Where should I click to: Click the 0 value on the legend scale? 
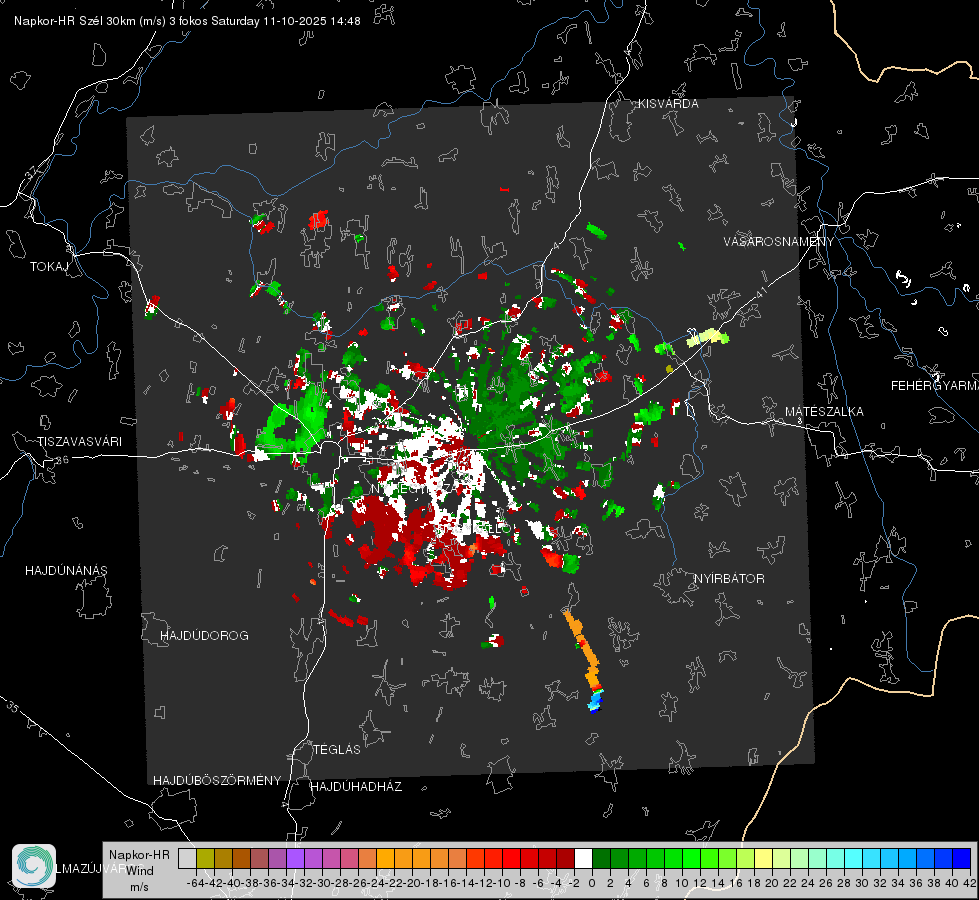(592, 883)
